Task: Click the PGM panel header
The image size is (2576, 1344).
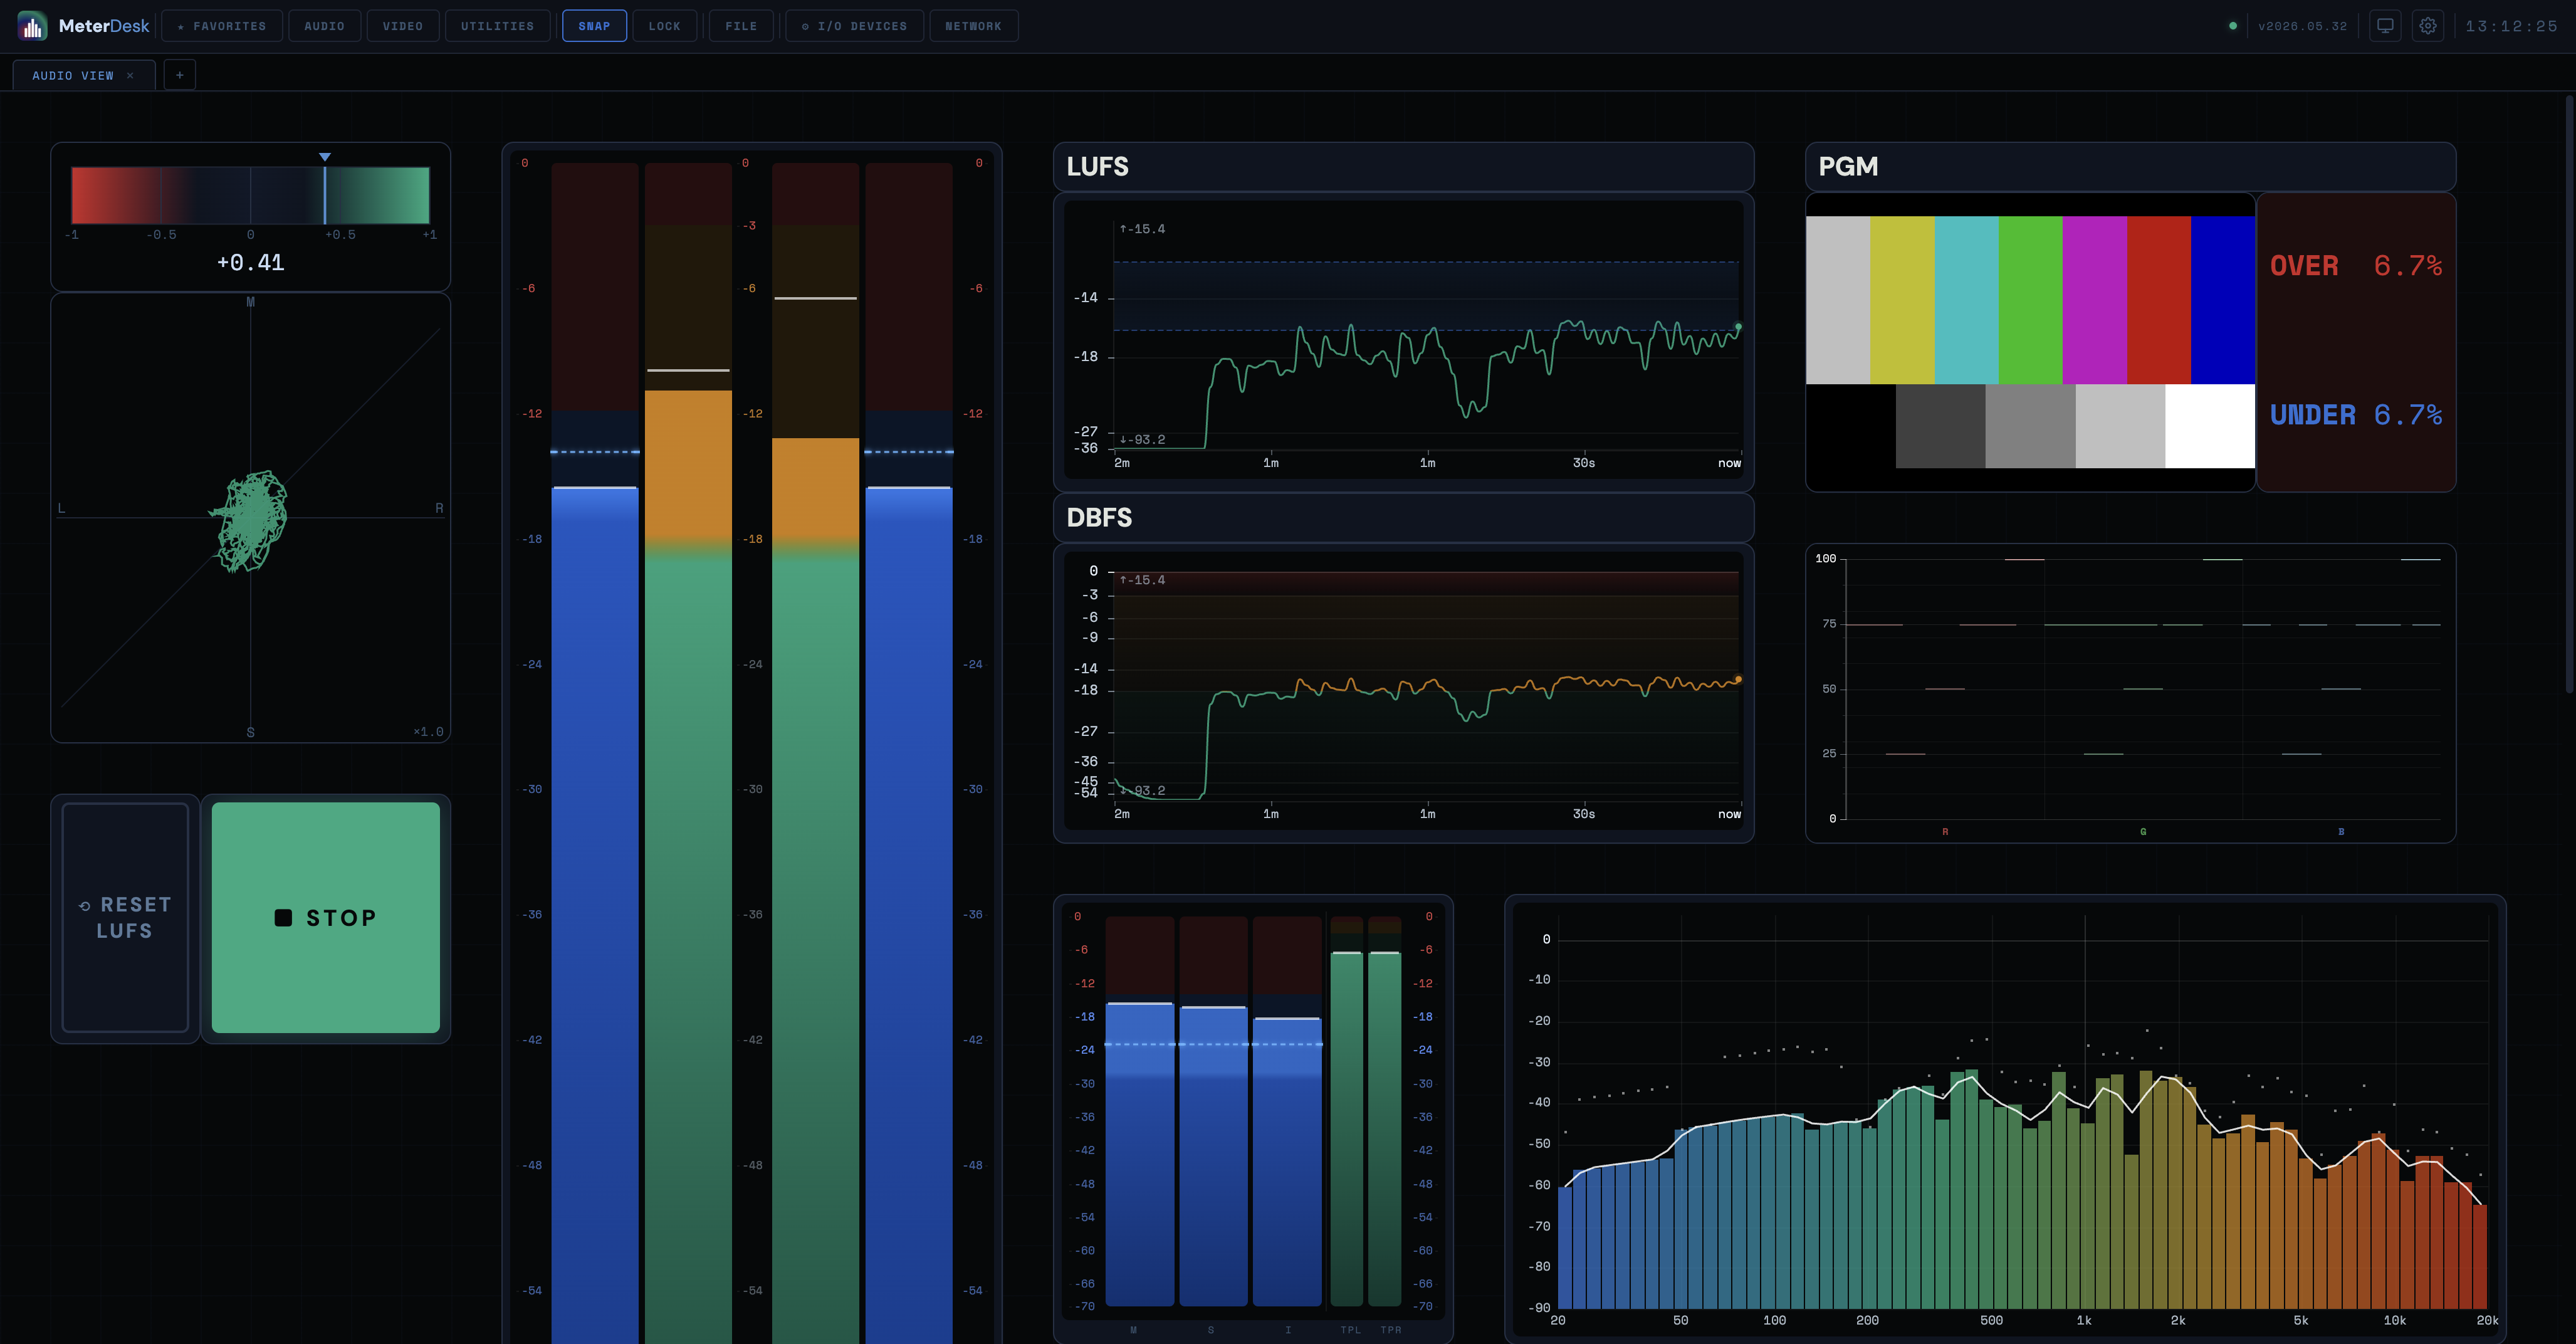Action: coord(2130,167)
